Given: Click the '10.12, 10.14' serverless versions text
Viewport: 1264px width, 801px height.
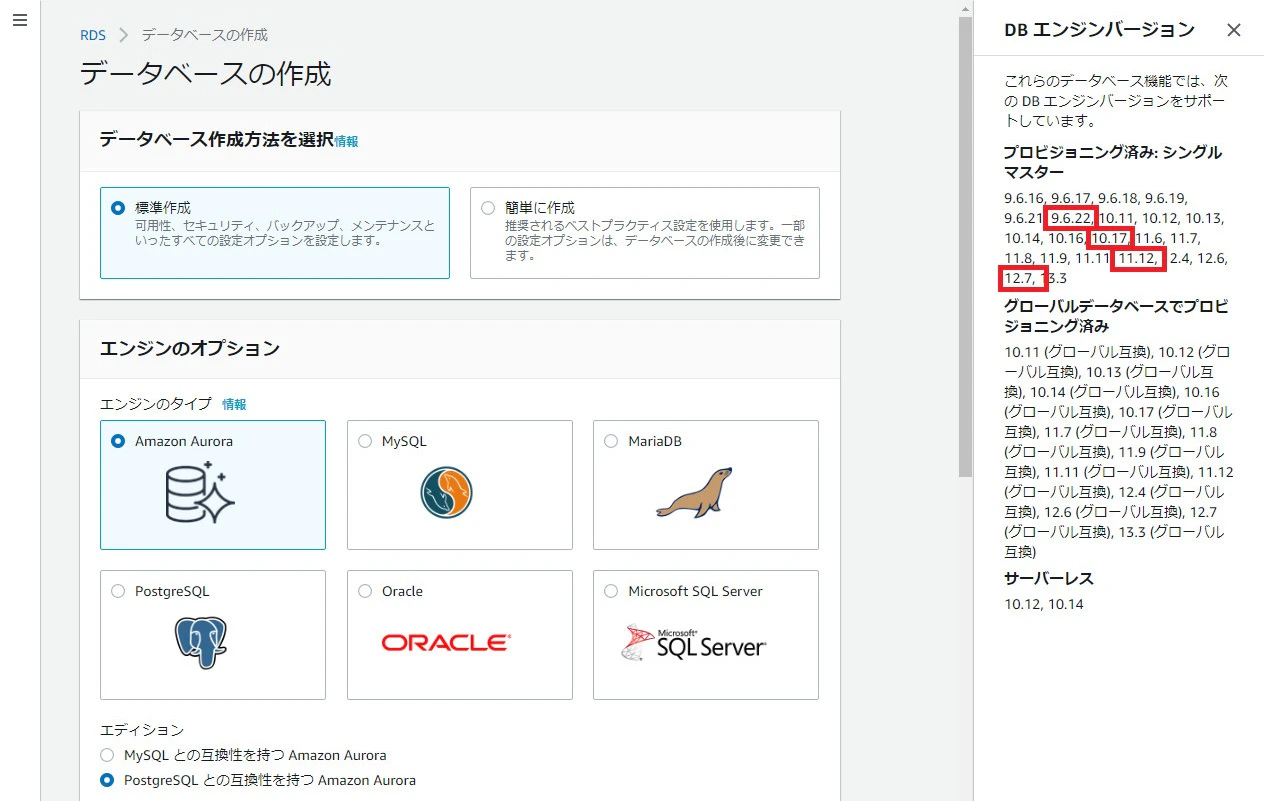Looking at the screenshot, I should [x=1044, y=604].
